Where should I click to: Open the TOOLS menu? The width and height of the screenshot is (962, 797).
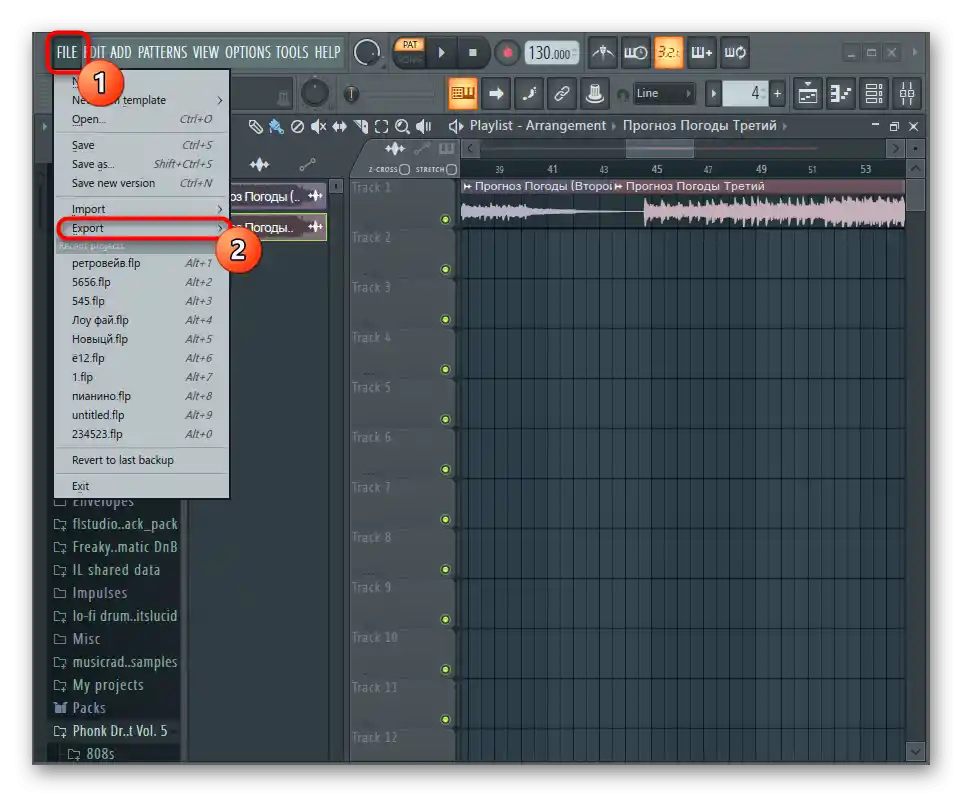pos(292,52)
